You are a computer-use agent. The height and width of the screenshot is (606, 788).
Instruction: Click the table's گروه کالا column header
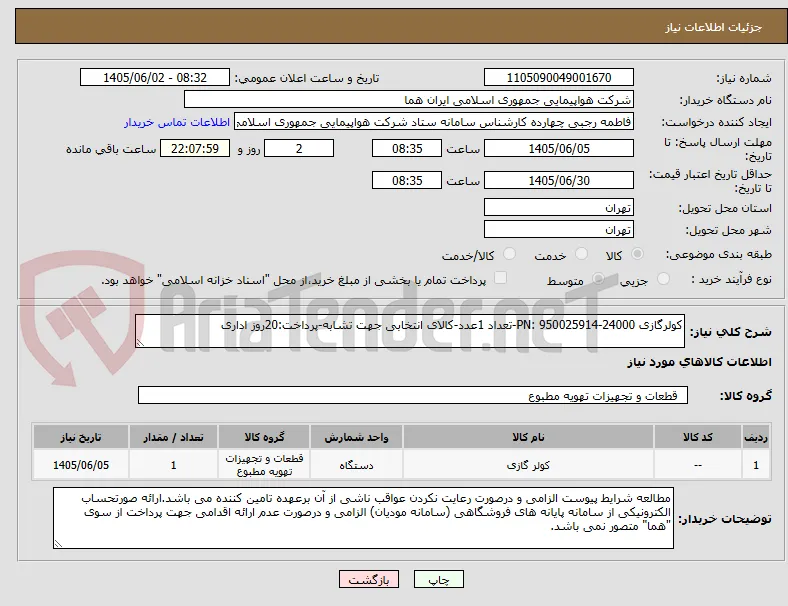[264, 437]
